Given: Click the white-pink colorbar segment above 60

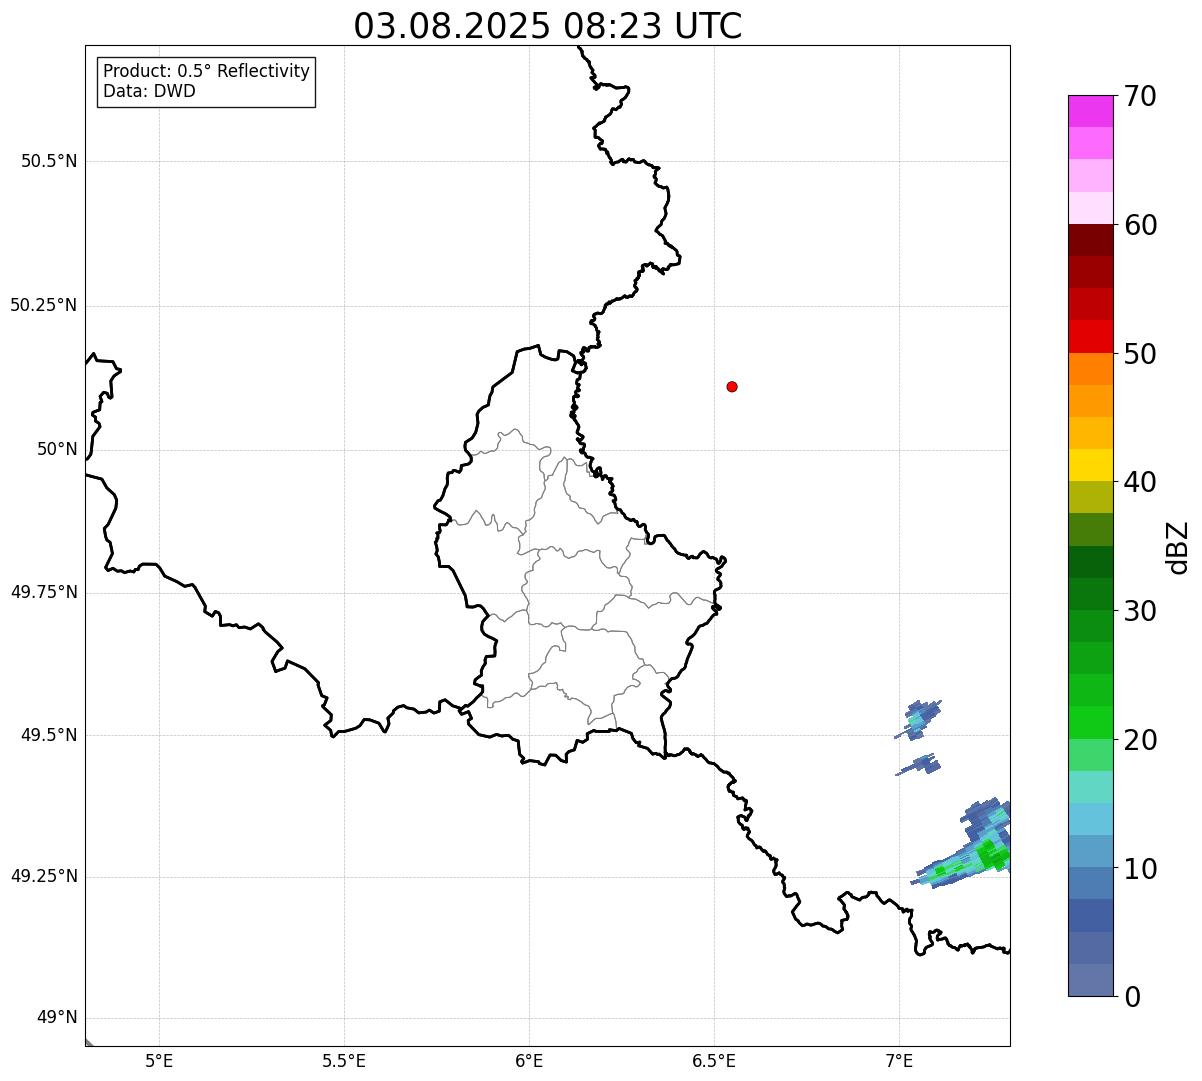Looking at the screenshot, I should point(1090,208).
